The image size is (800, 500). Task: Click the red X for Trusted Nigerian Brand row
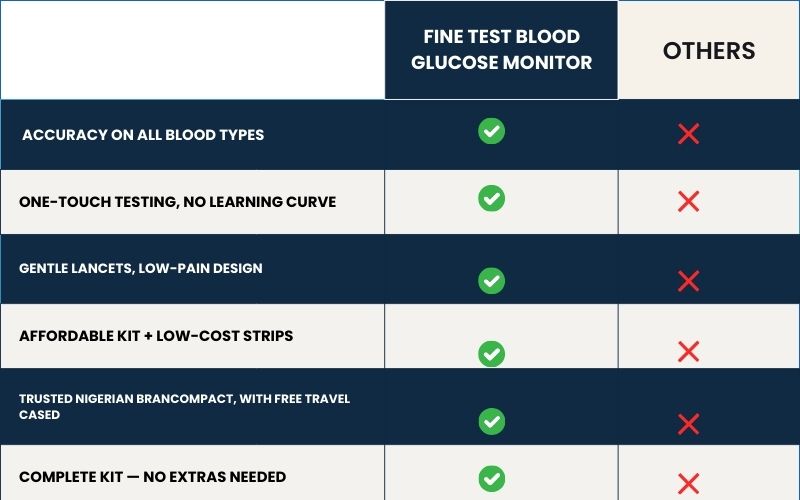click(x=688, y=424)
